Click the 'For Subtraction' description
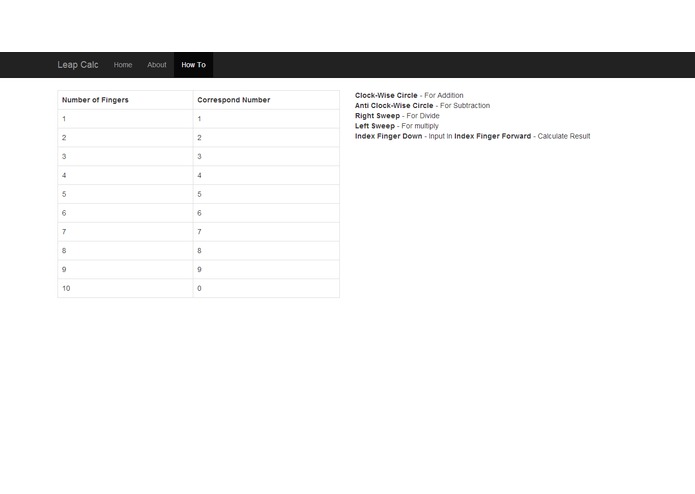Image resolution: width=695 pixels, height=494 pixels. pos(465,105)
